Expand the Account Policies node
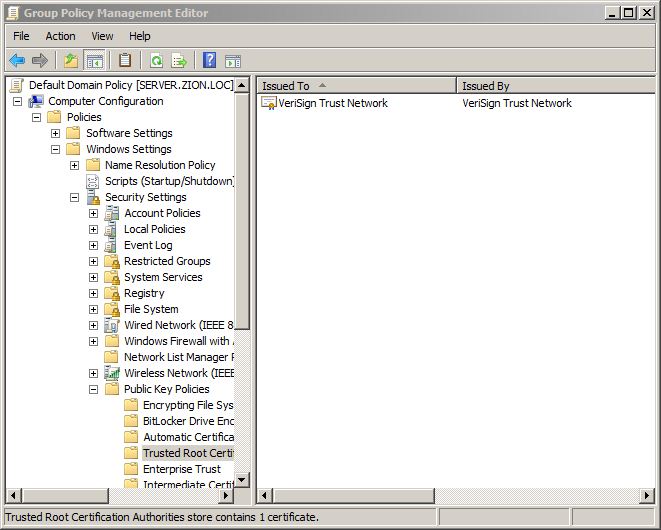 pyautogui.click(x=94, y=213)
